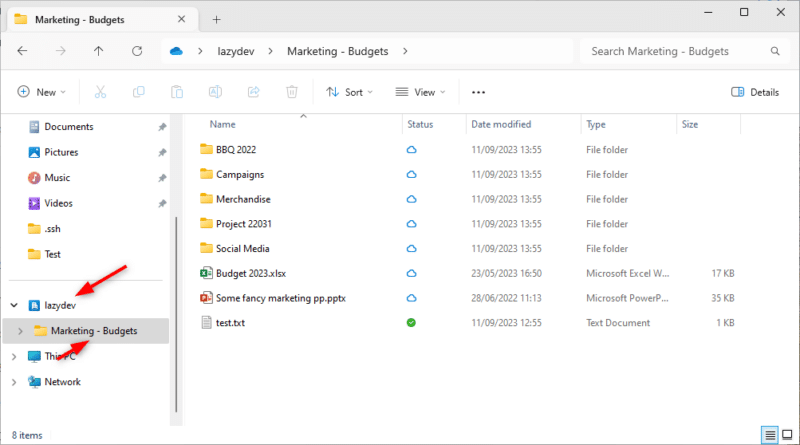Switch to large thumbnails view icon in status bar

[787, 435]
